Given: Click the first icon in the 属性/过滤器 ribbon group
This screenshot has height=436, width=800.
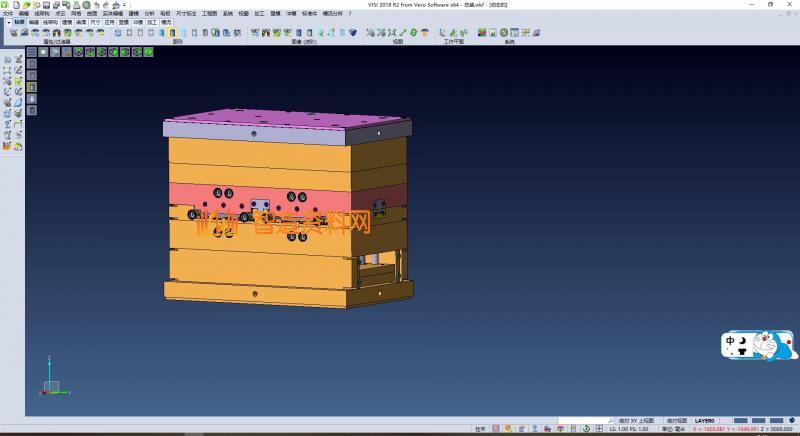Looking at the screenshot, I should point(13,33).
